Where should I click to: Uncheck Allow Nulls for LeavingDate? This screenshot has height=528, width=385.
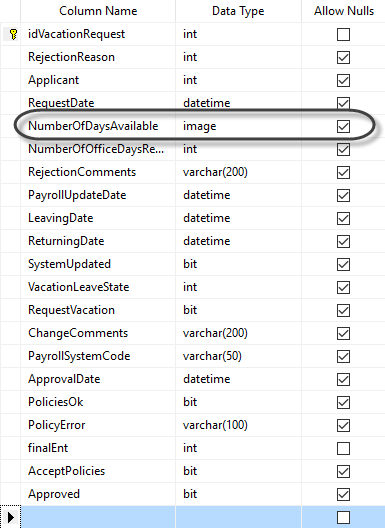(x=343, y=218)
